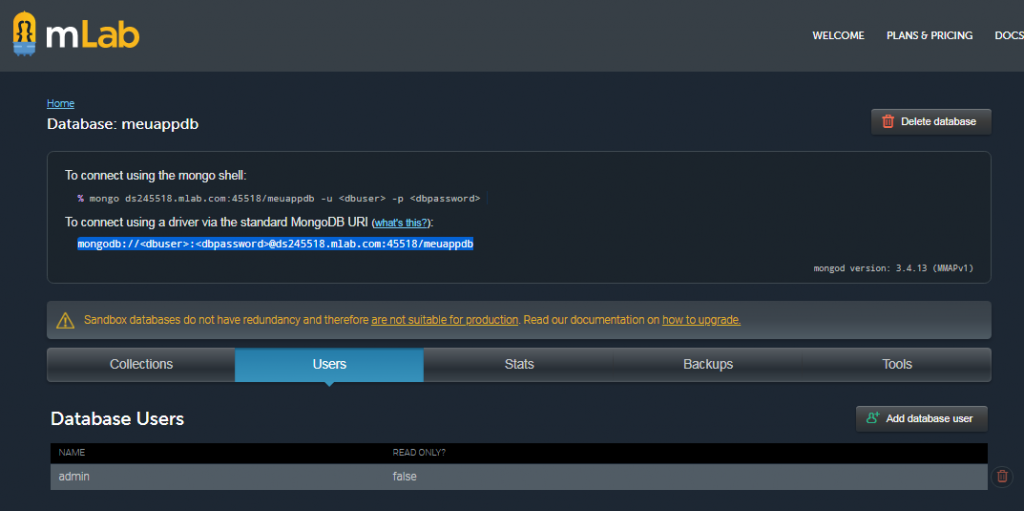The image size is (1024, 511).
Task: Follow the "how to upgrade" link
Action: click(x=701, y=320)
